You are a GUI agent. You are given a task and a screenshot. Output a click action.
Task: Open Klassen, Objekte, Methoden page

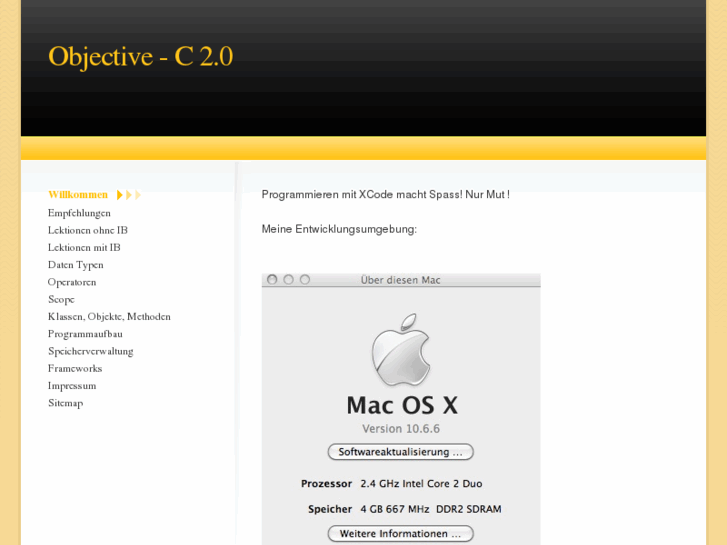109,317
